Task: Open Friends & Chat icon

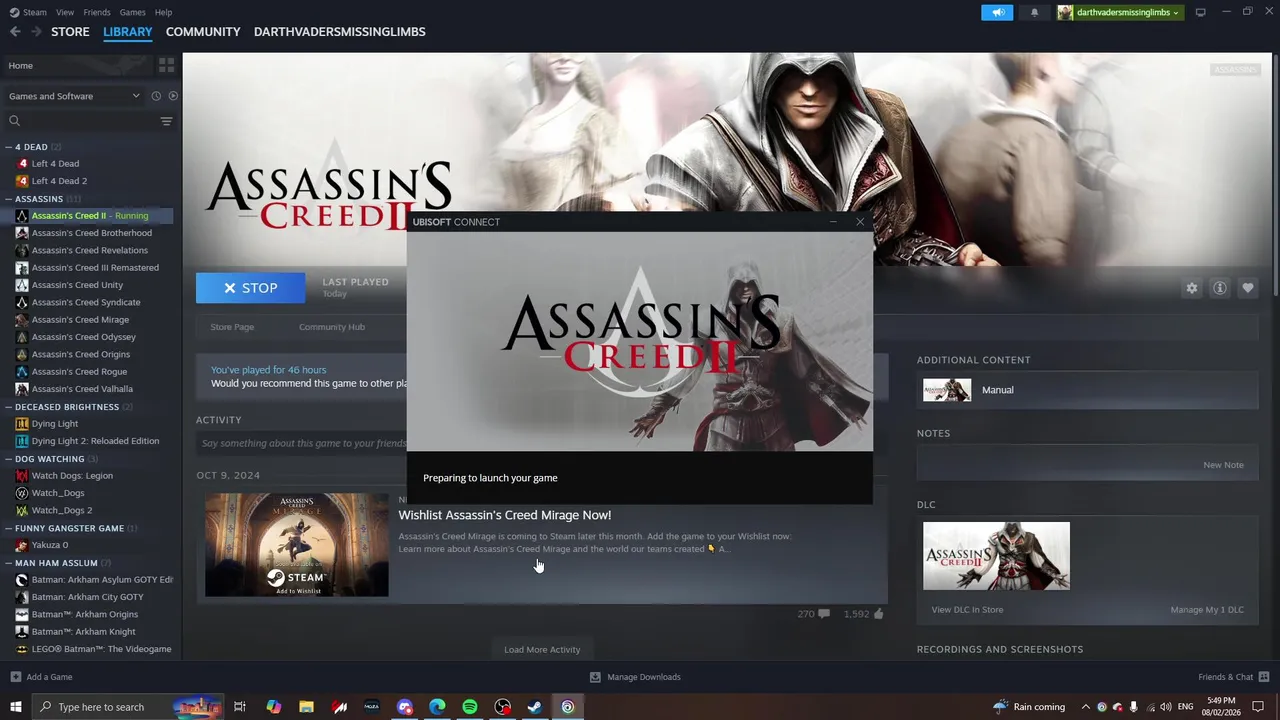Action: [x=1264, y=677]
